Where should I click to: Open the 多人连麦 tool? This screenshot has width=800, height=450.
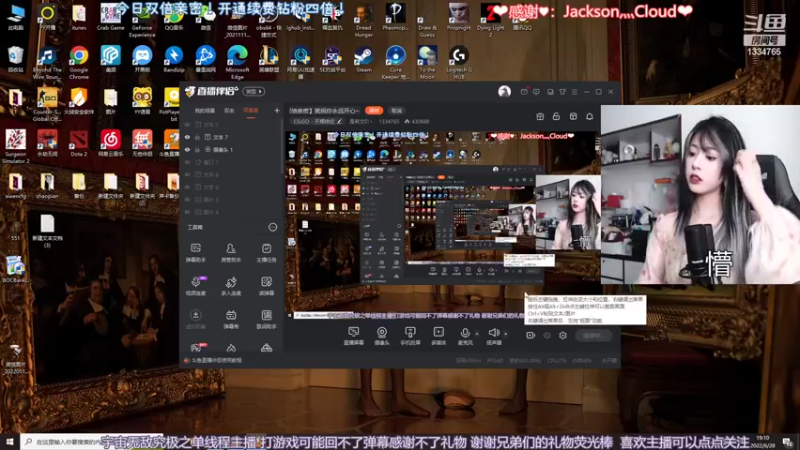pyautogui.click(x=231, y=286)
